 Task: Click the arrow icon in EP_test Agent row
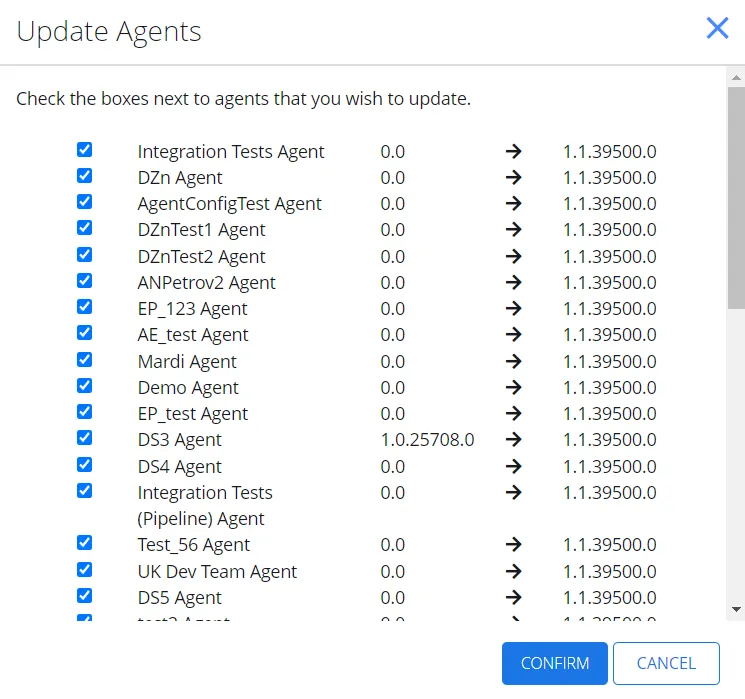point(514,413)
